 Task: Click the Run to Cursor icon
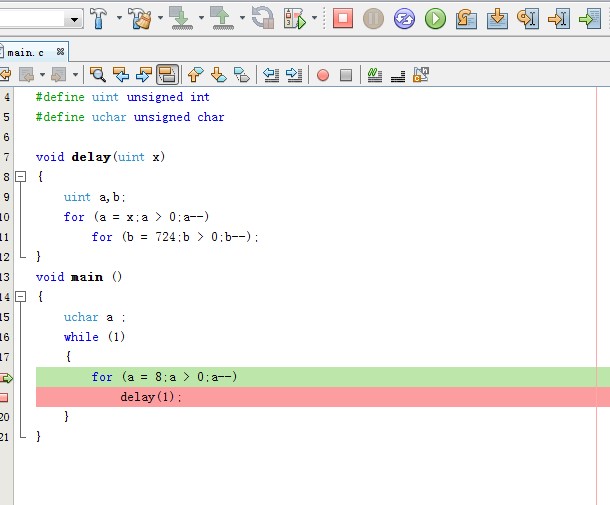559,18
